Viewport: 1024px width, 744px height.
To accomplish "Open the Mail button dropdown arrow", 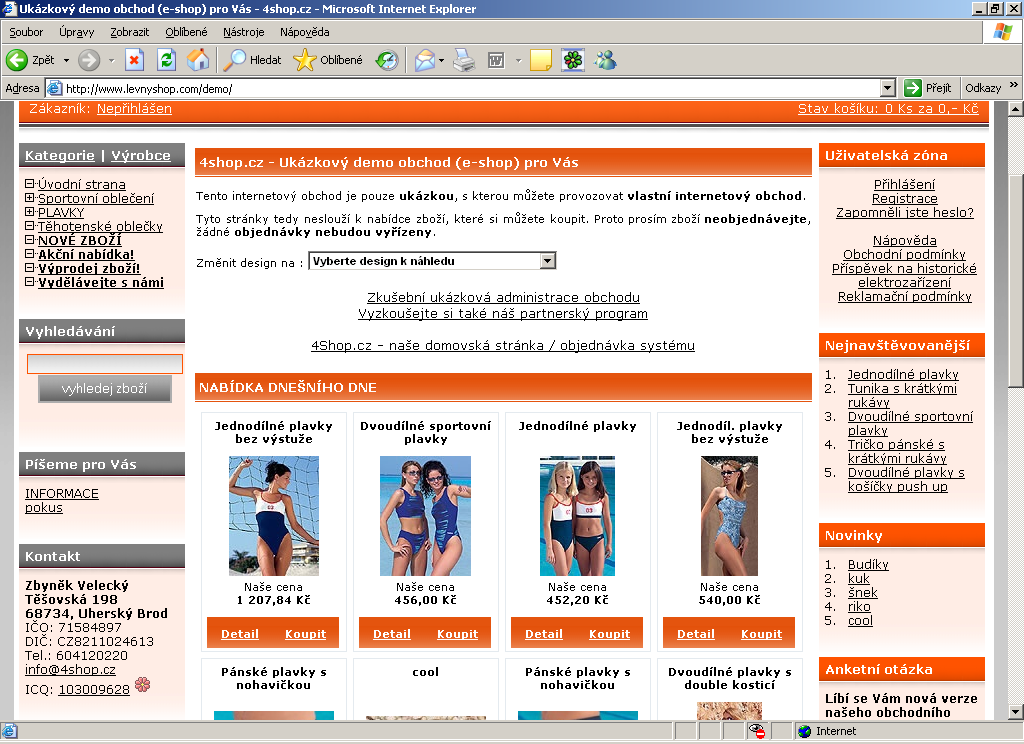I will 441,60.
